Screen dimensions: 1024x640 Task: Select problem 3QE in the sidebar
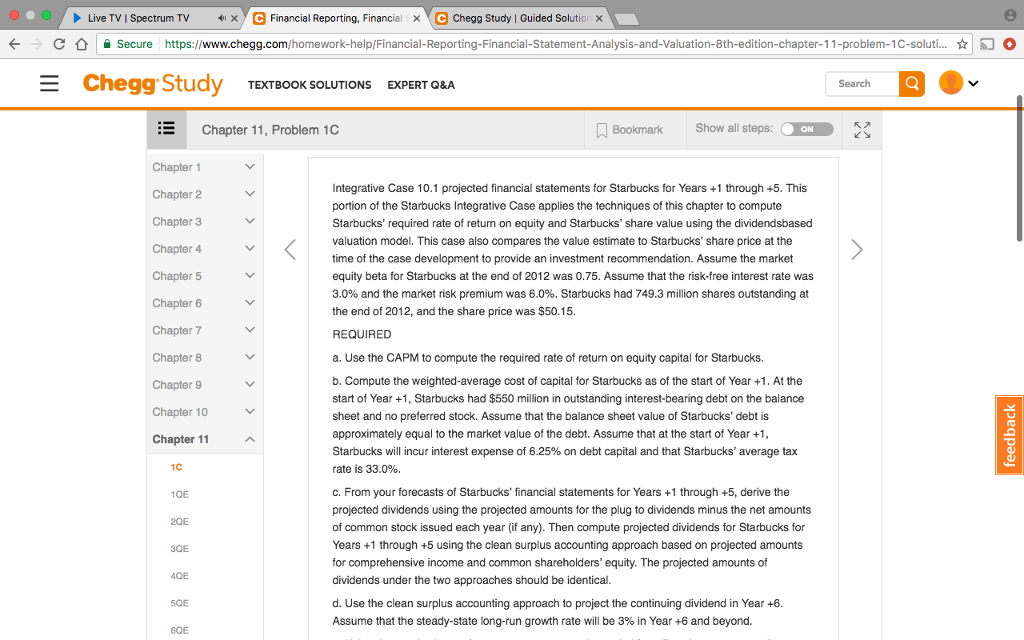179,548
